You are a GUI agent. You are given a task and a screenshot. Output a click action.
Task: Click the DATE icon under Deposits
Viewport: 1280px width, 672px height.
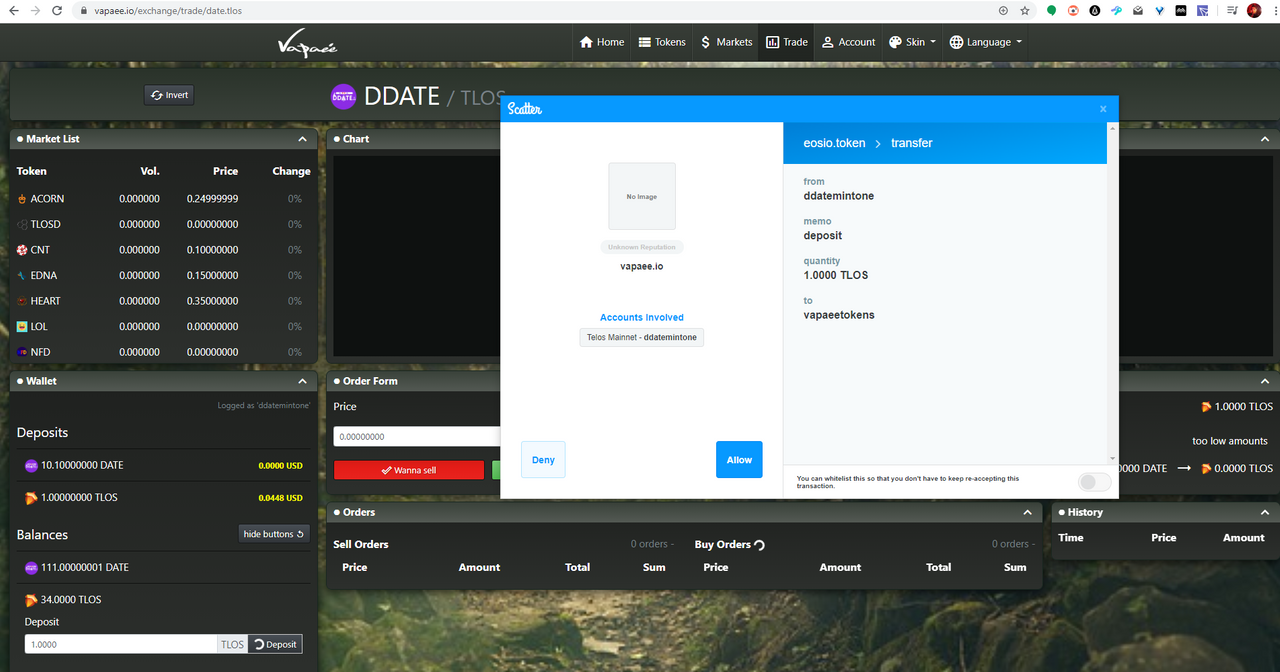point(31,465)
